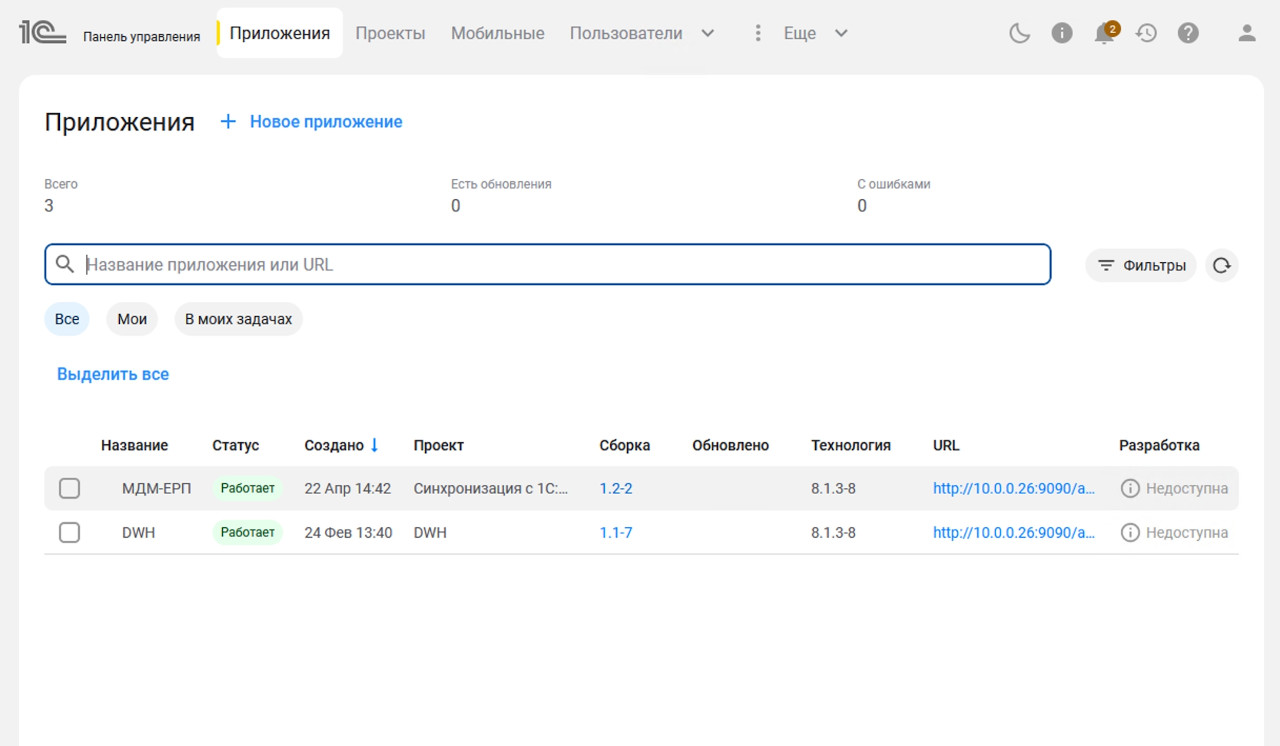Screen dimensions: 1280x746
Task: Expand the Пользователи dropdown arrow
Action: pyautogui.click(x=708, y=33)
